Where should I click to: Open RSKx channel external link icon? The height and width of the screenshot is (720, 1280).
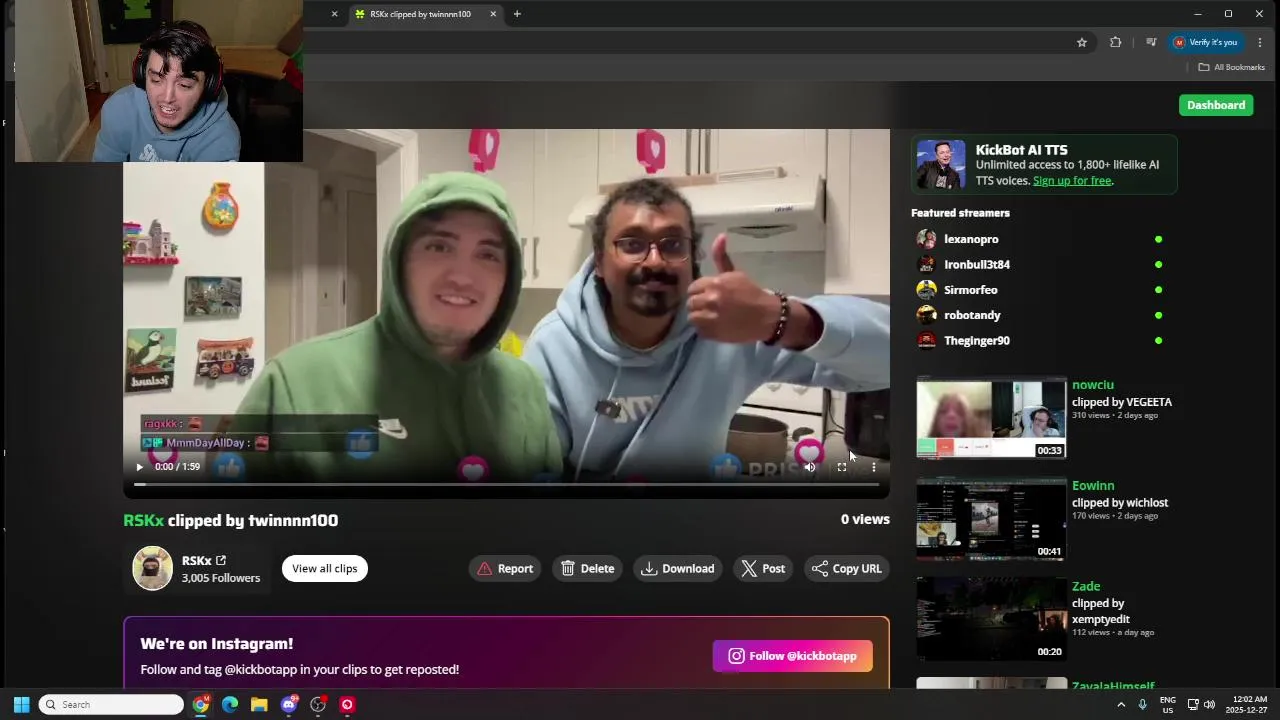coord(221,560)
